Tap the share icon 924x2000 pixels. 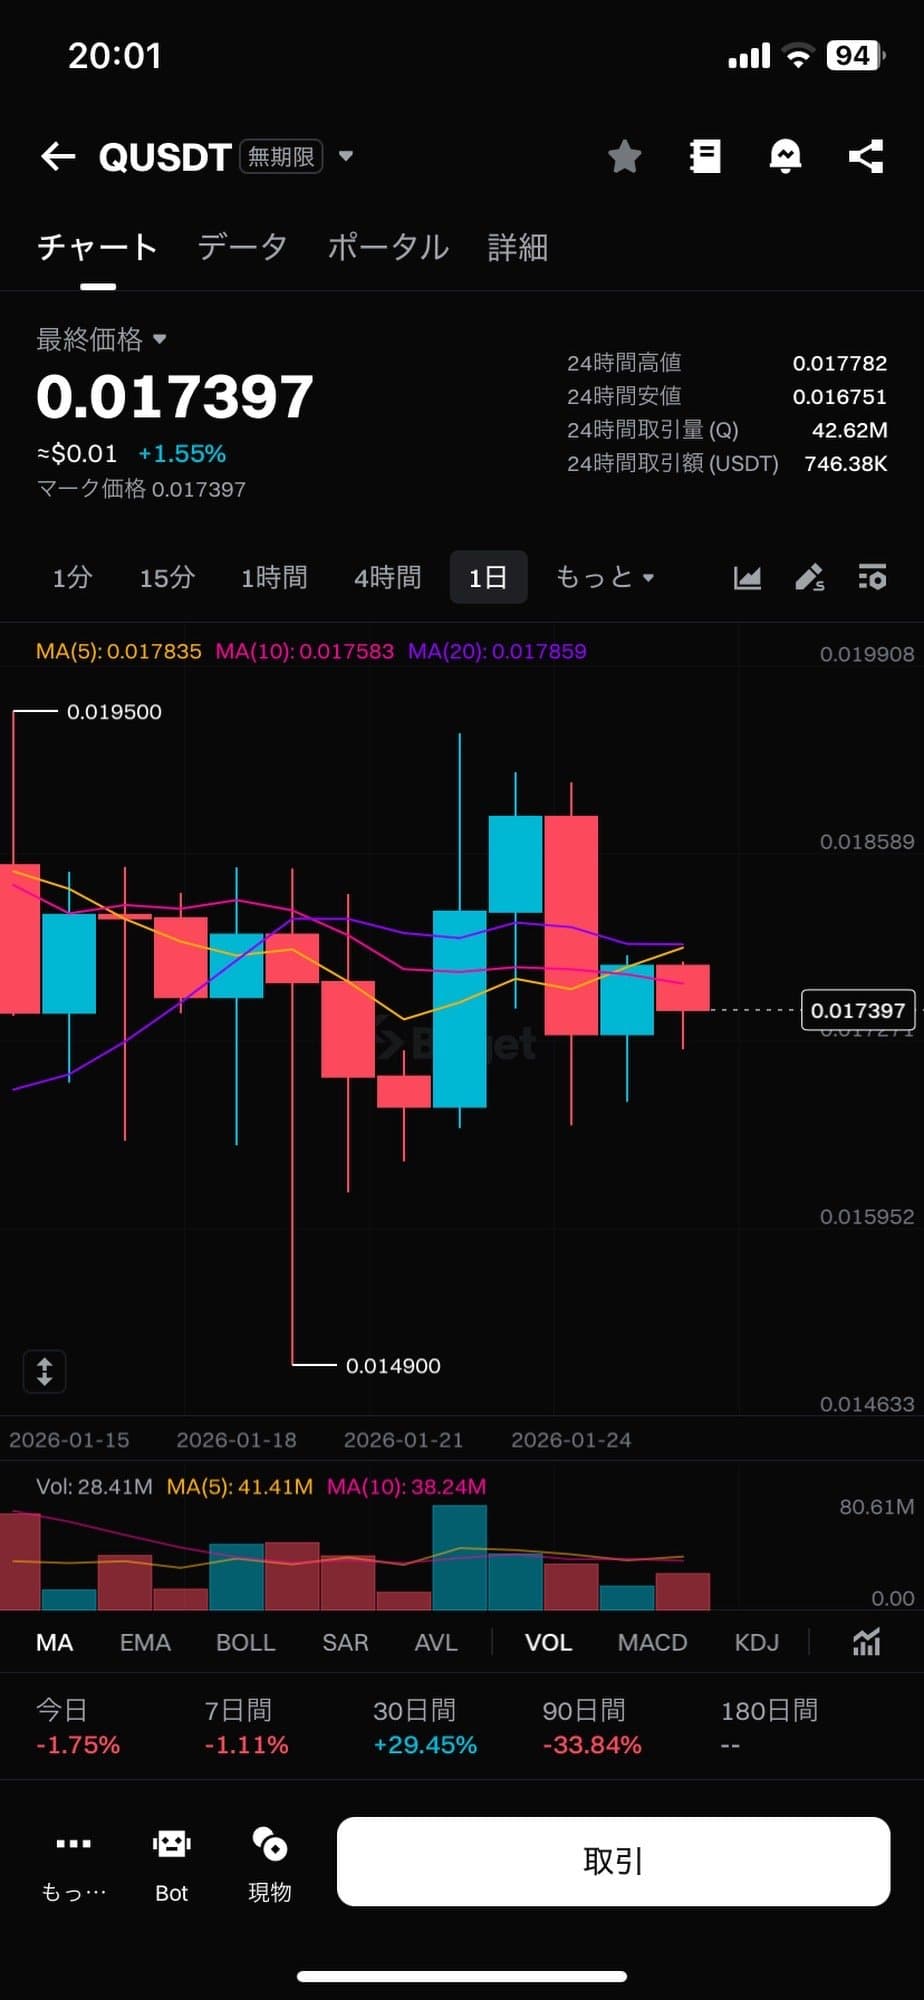point(865,156)
